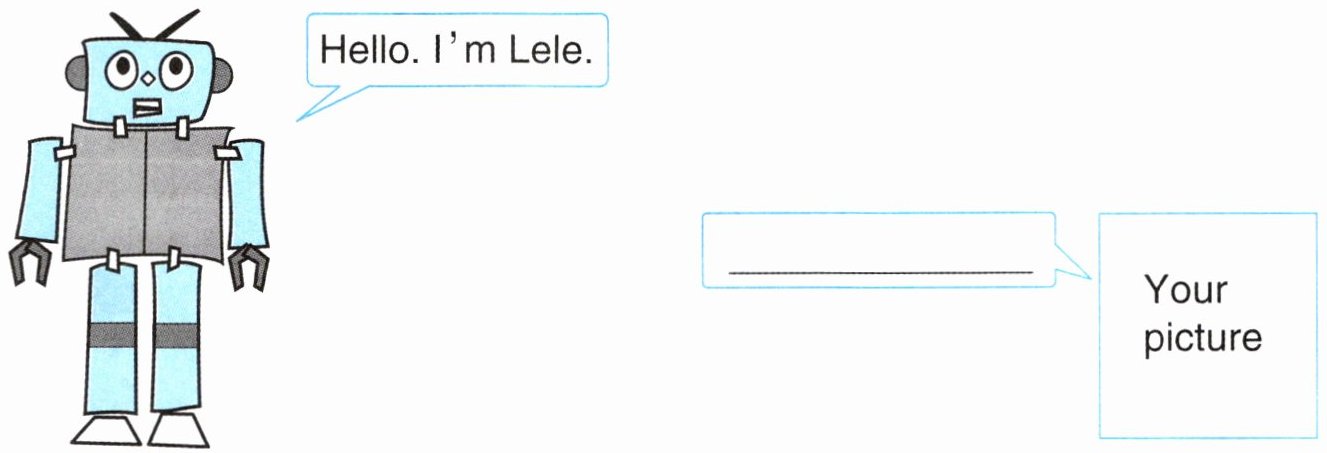The image size is (1327, 453).
Task: Click the robot's blue left arm
Action: point(40,190)
